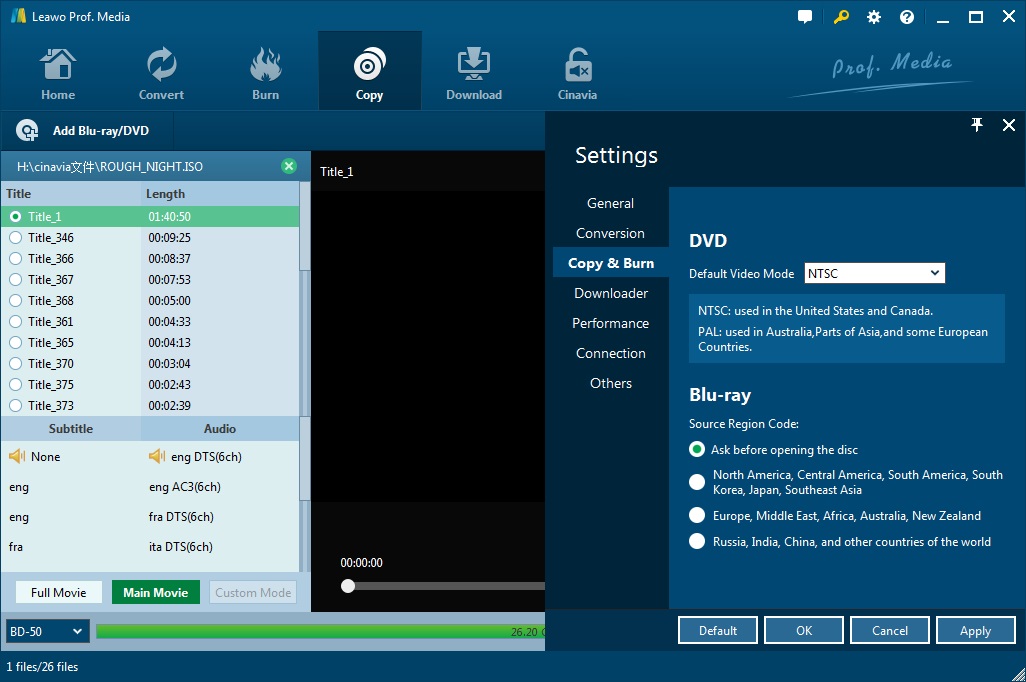Select Main Movie copy mode

point(156,592)
